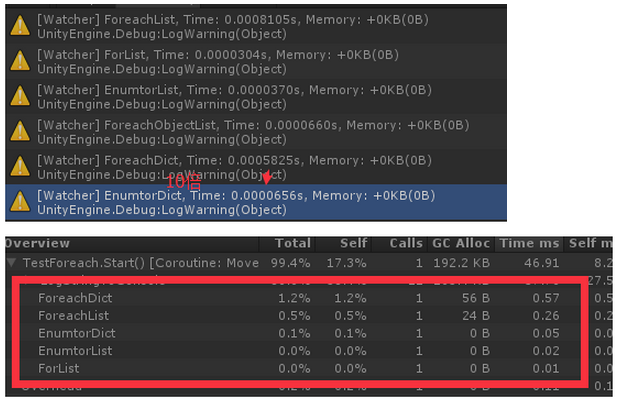Click the warning icon beside the ForeachObjectList log
This screenshot has width=621, height=404.
(20, 132)
